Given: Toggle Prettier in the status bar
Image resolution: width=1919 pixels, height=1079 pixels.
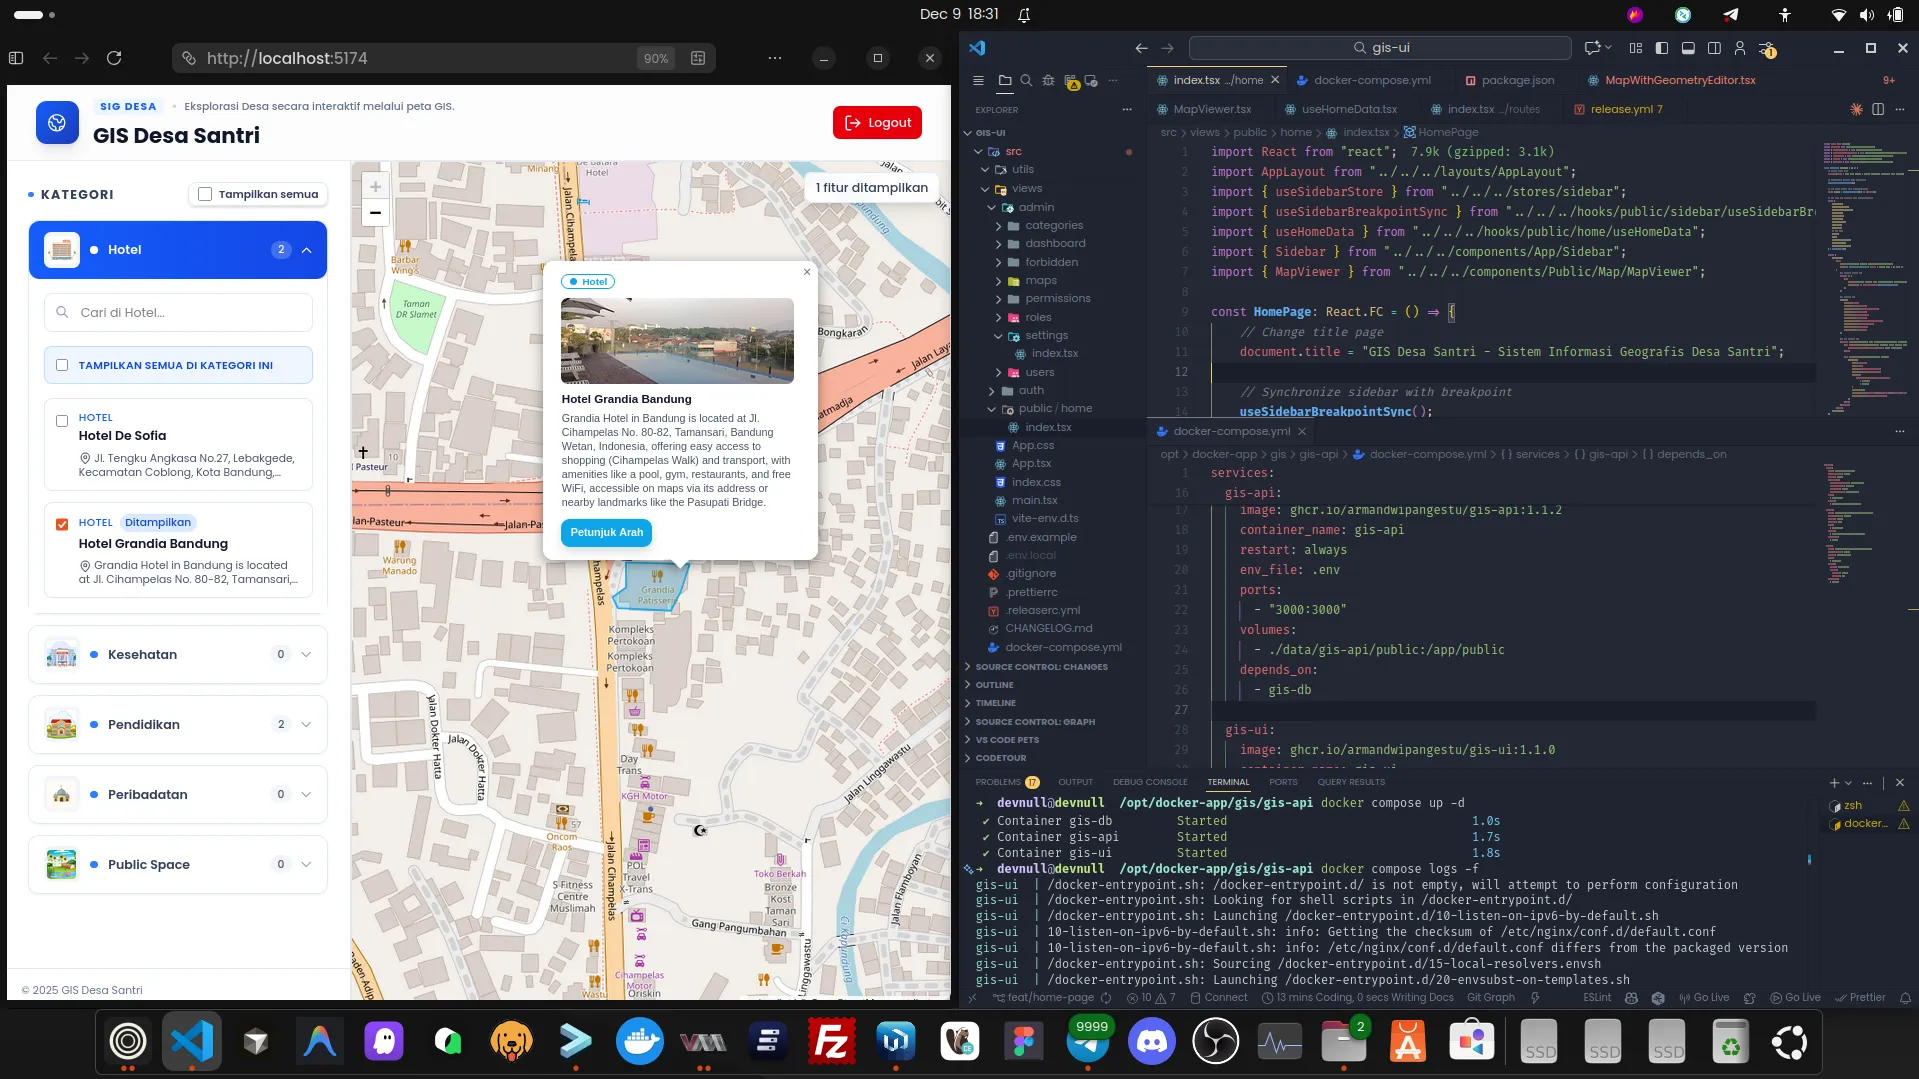Looking at the screenshot, I should tap(1859, 997).
